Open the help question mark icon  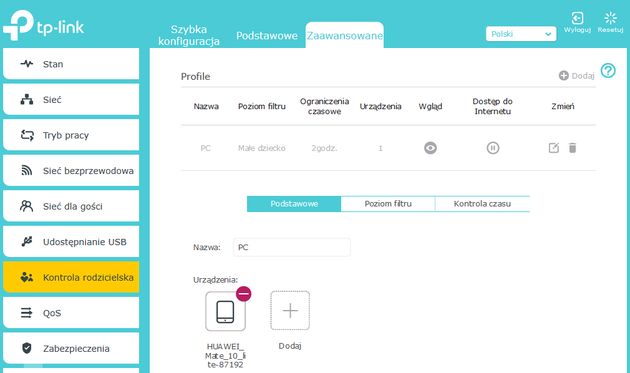[608, 71]
